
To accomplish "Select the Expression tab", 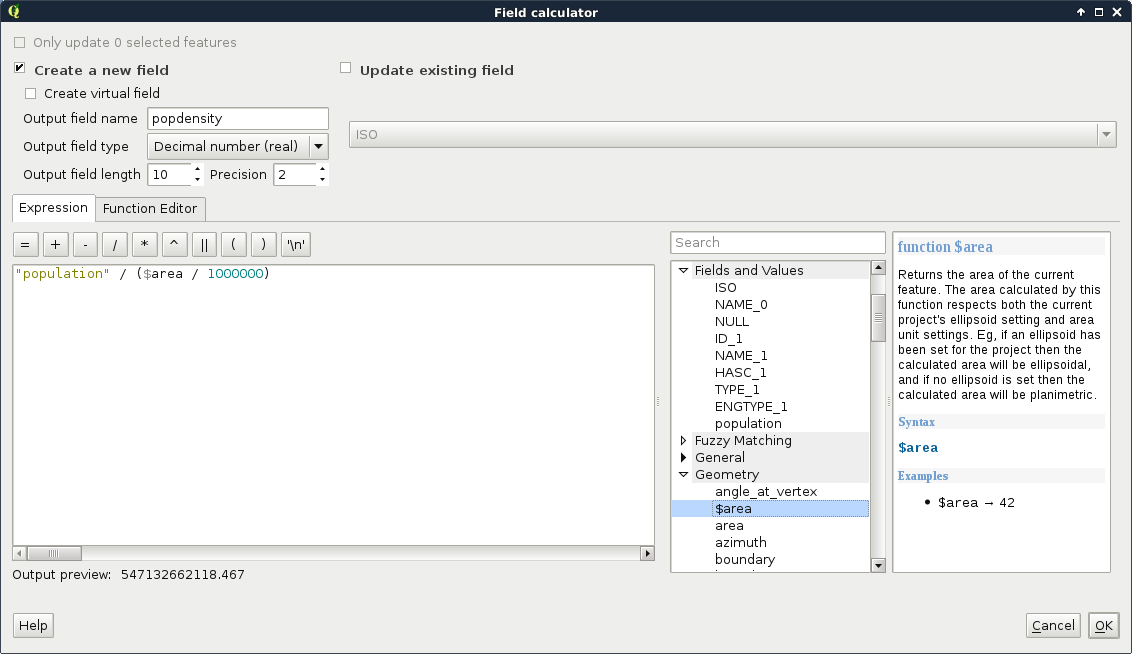I will point(54,208).
